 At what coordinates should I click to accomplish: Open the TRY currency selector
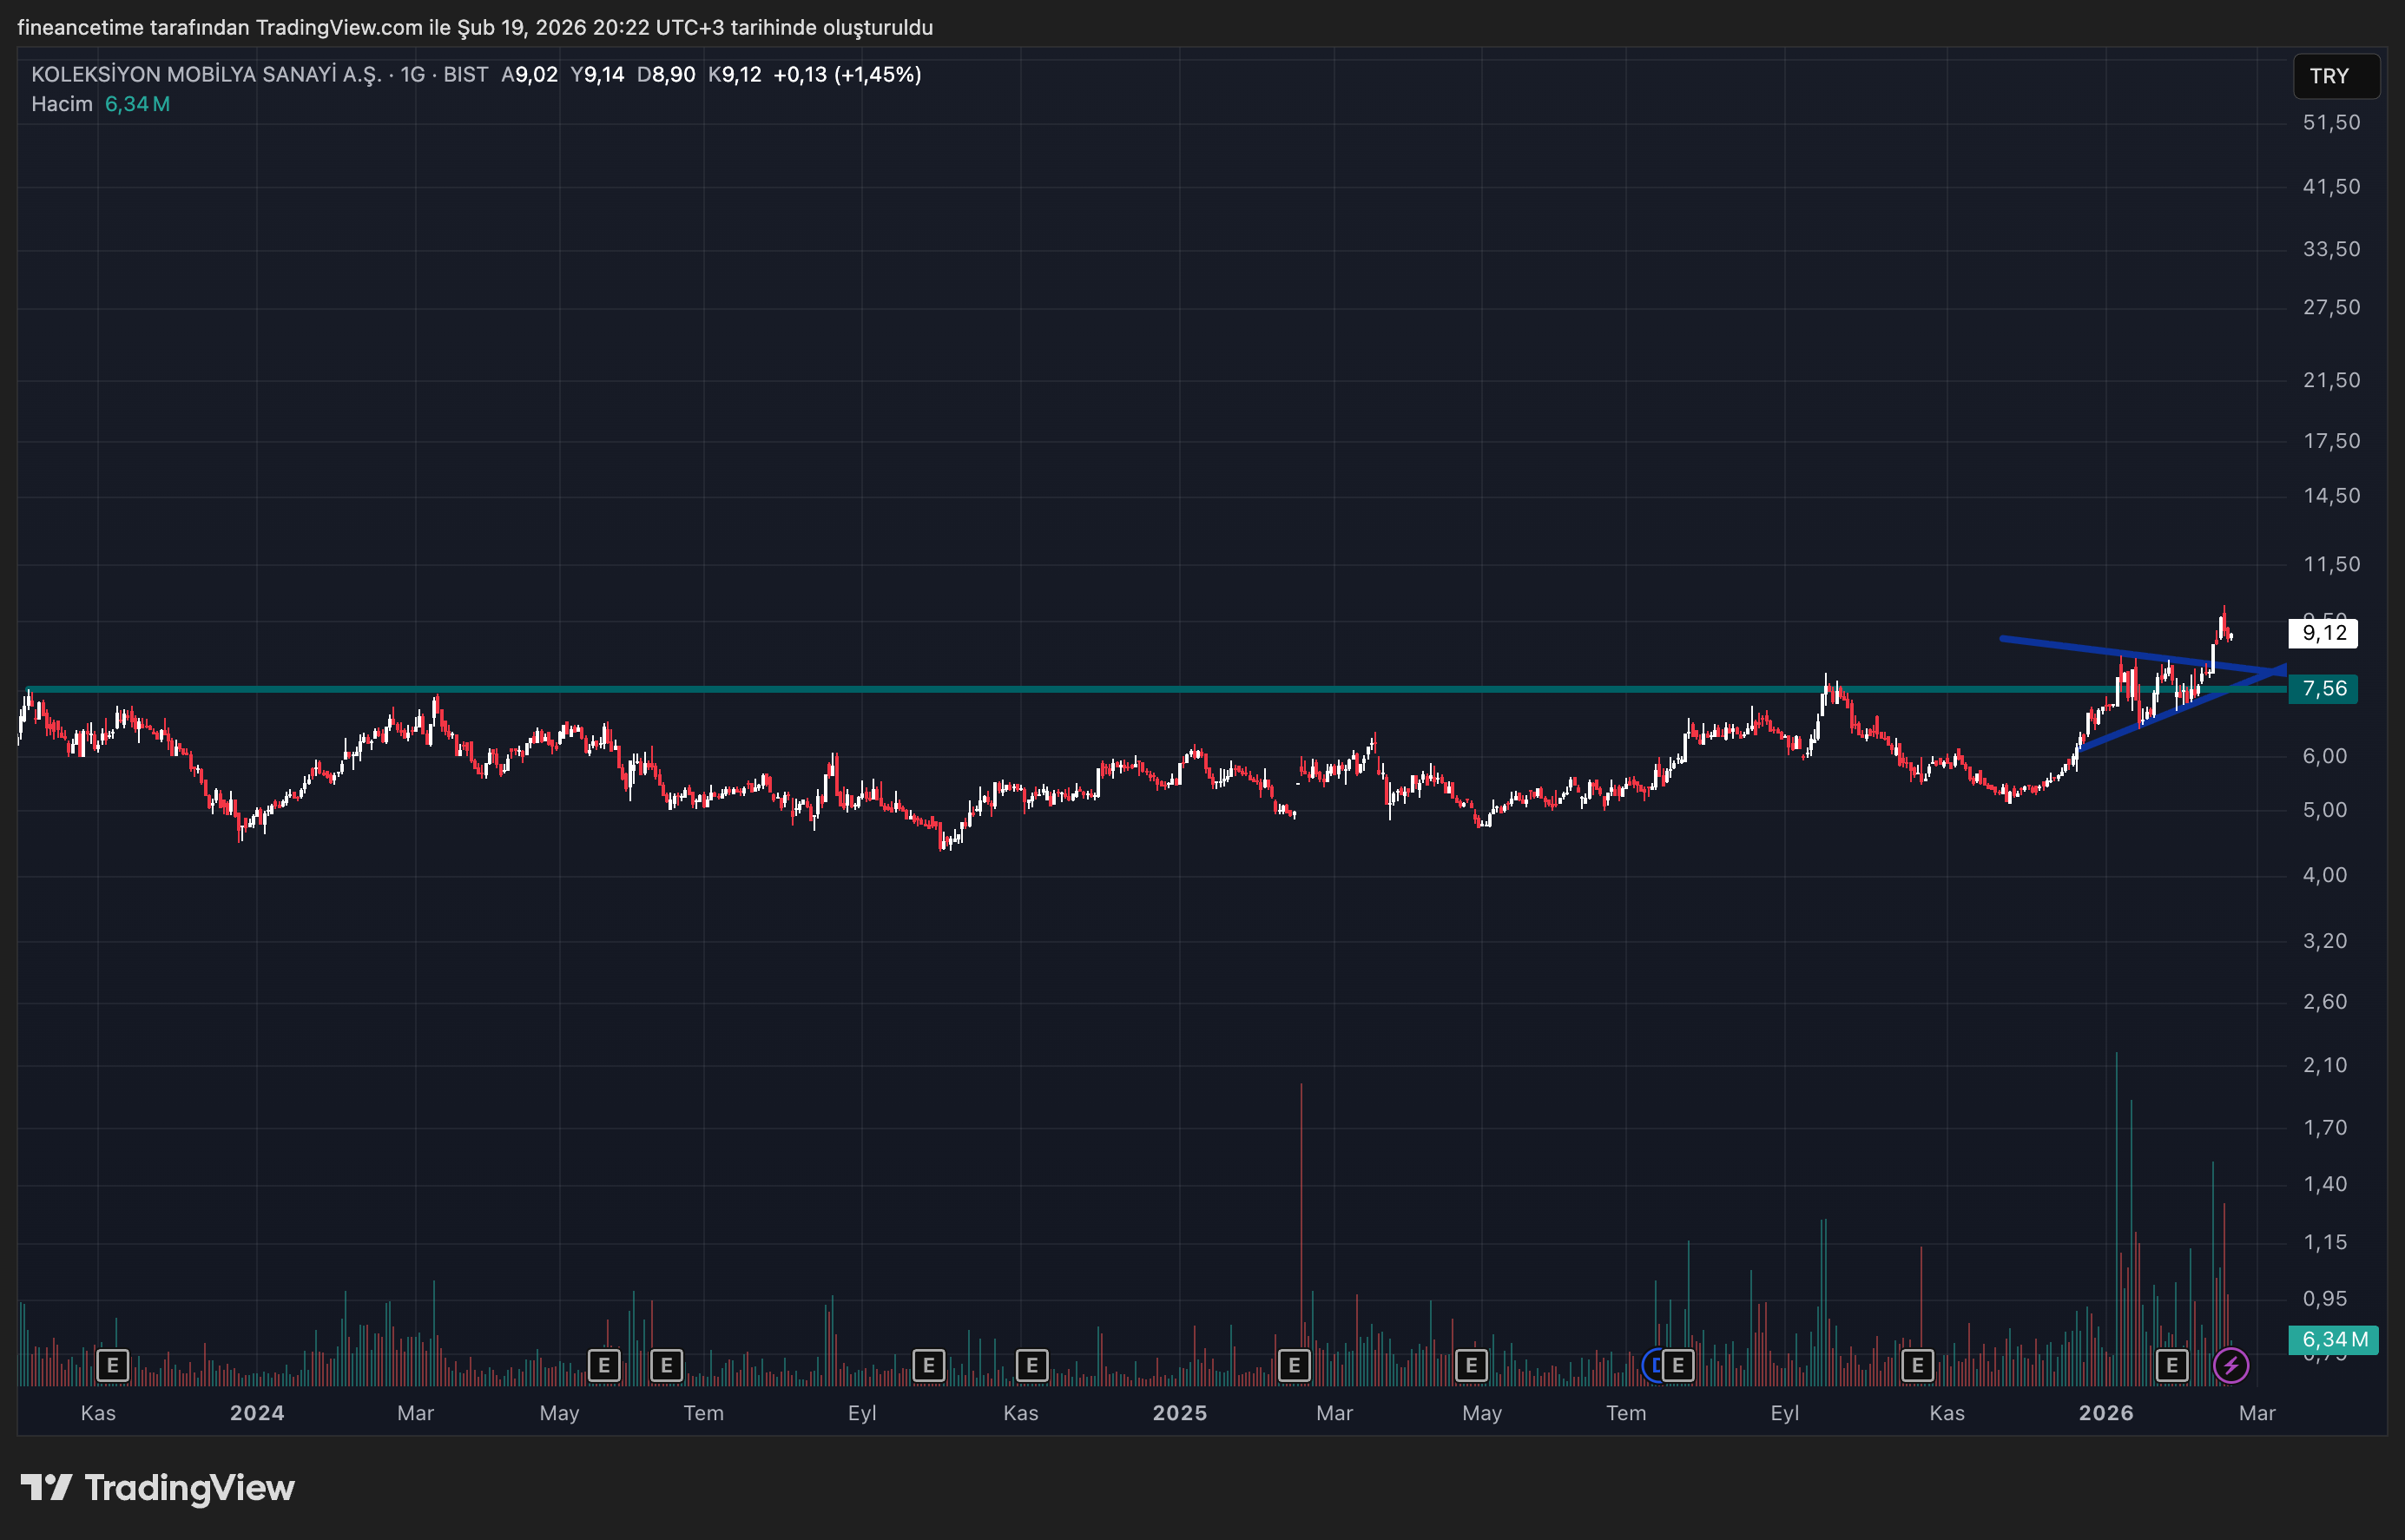(x=2334, y=76)
